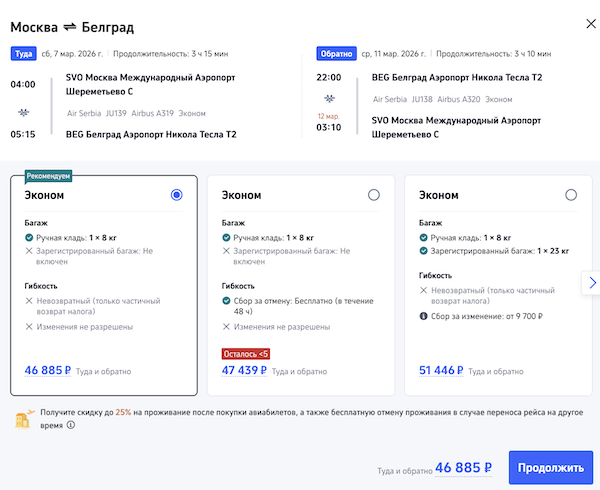Click the hotel discount promo icon

(24, 418)
